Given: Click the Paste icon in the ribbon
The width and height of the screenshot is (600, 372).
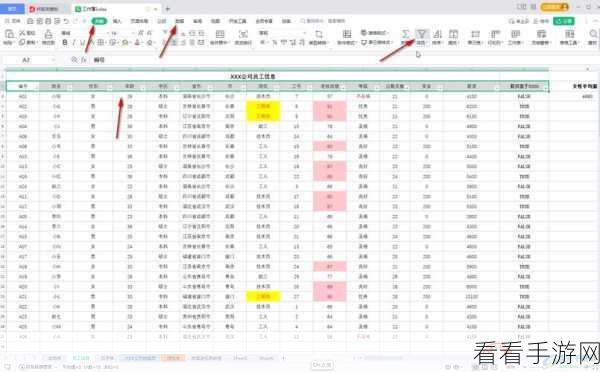Looking at the screenshot, I should [x=8, y=34].
